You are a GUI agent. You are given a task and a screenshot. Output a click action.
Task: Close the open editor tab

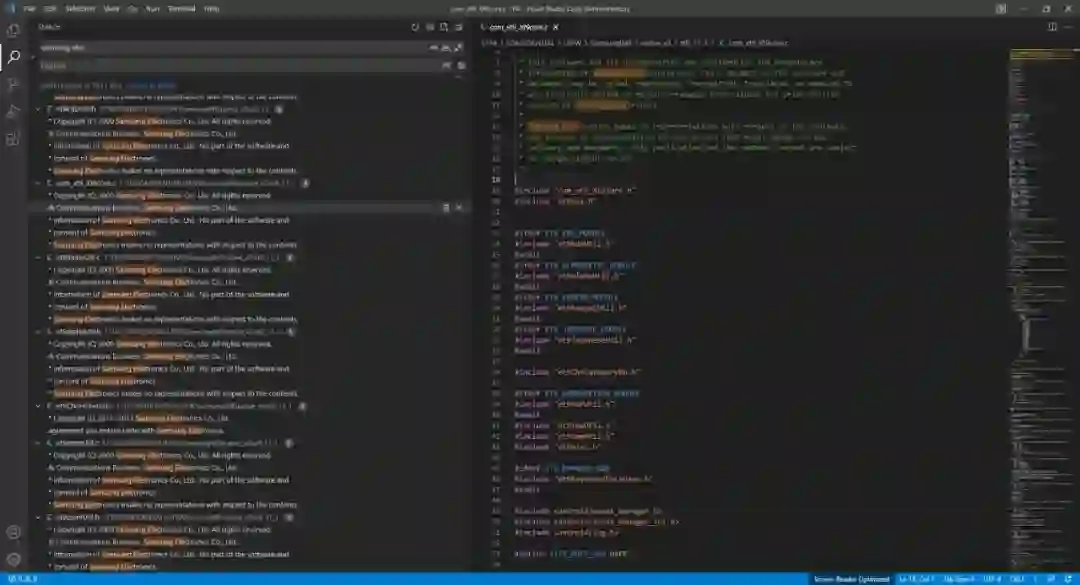pyautogui.click(x=555, y=27)
